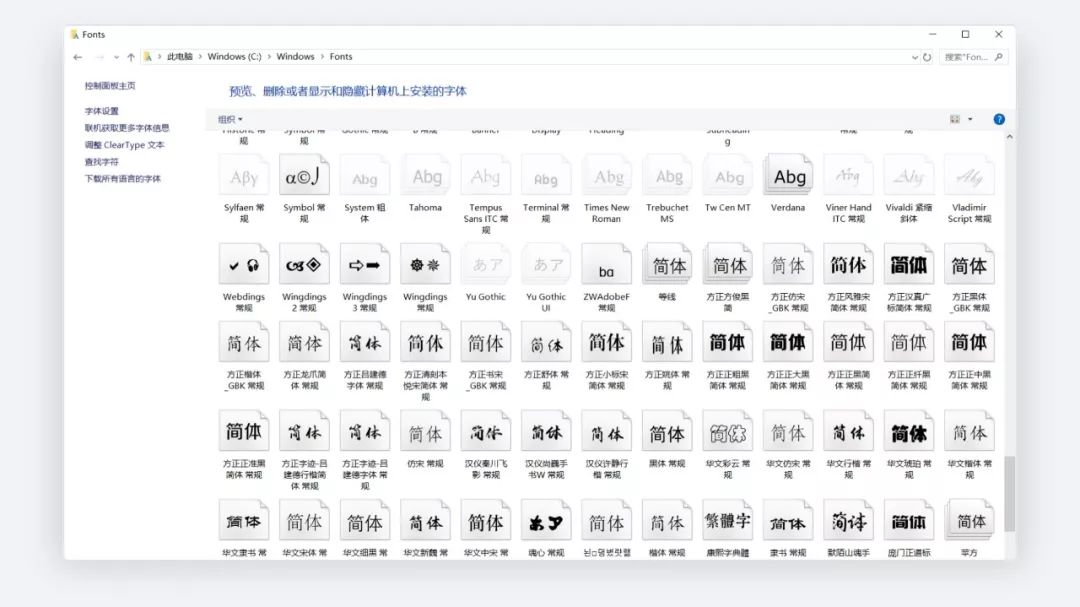Select the Wingdings 3 font icon
The image size is (1080, 607).
click(364, 264)
